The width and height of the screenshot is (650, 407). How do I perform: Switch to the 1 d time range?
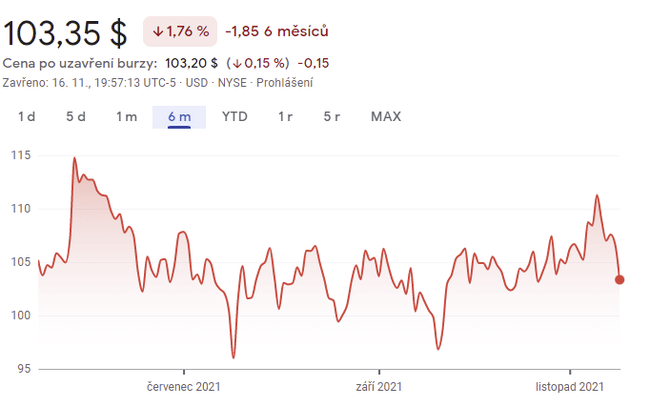(27, 117)
